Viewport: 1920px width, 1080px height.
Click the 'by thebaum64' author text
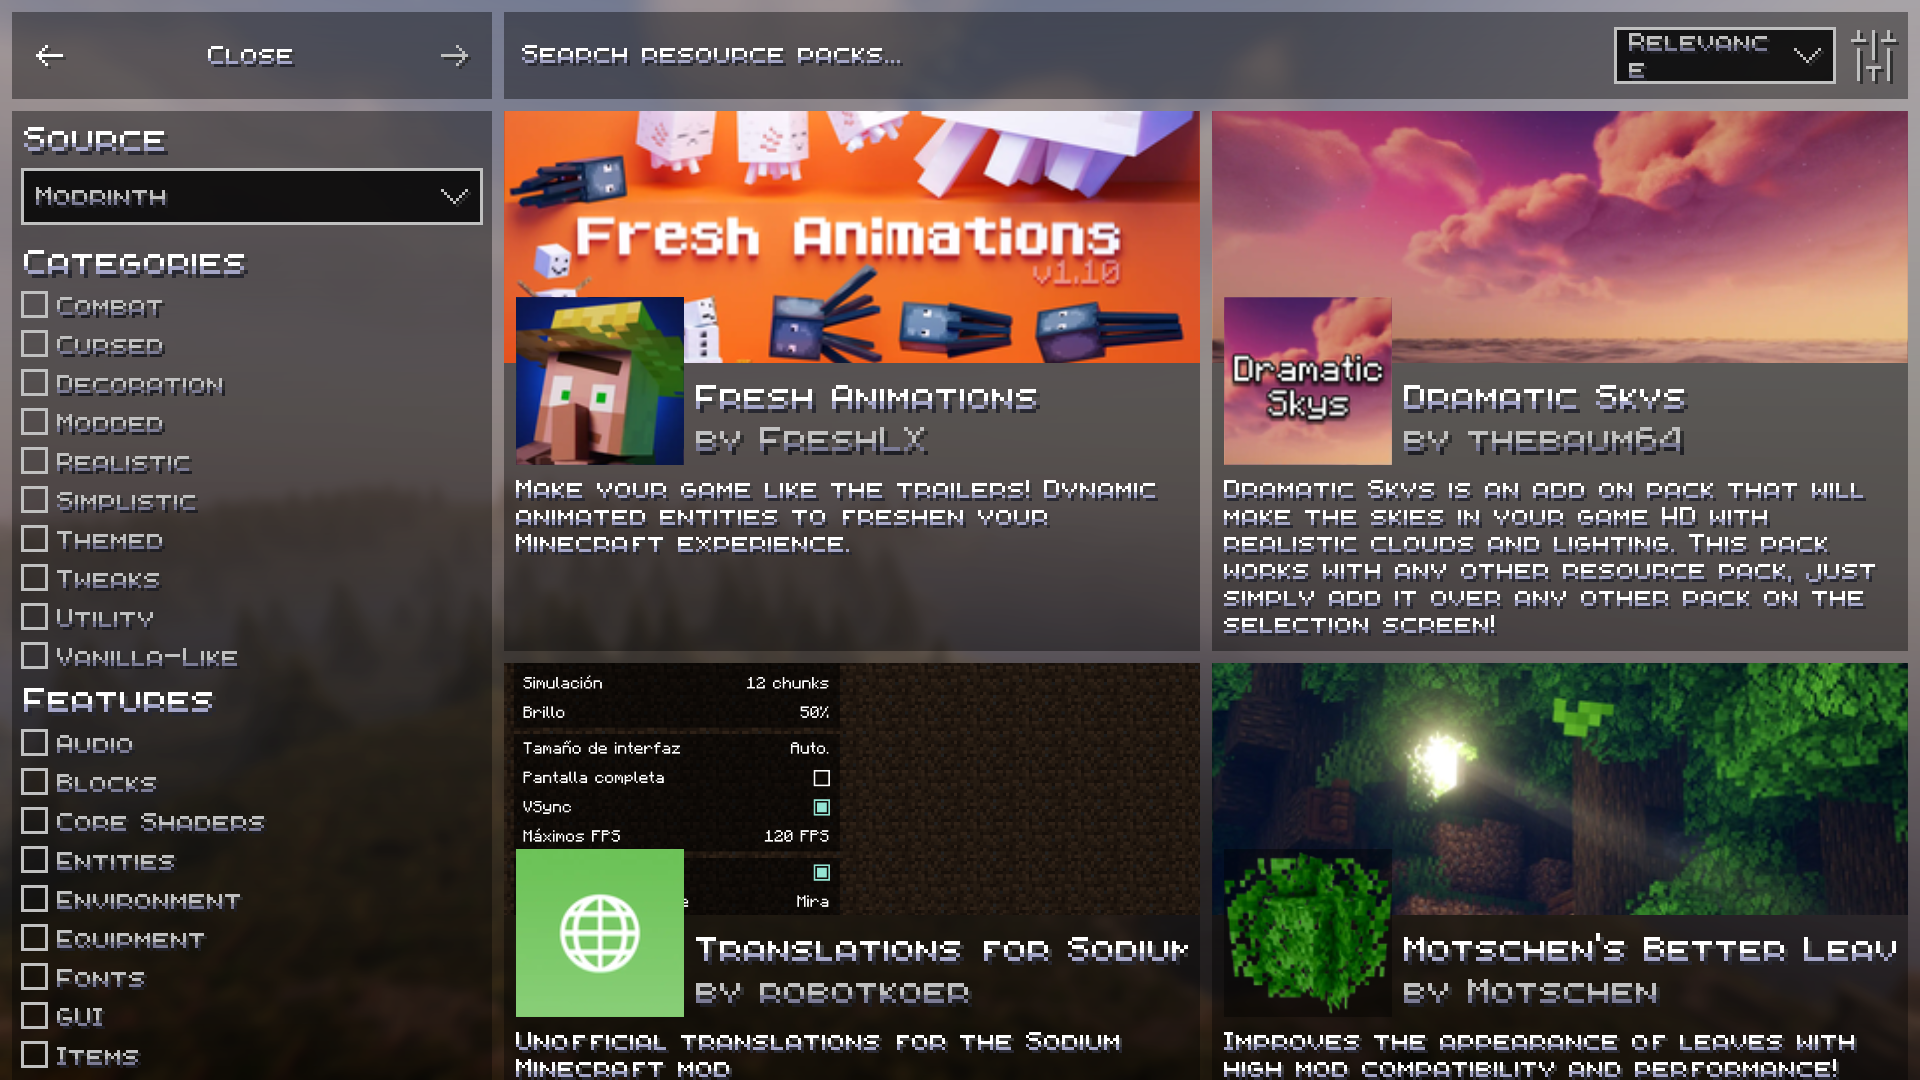click(1543, 441)
